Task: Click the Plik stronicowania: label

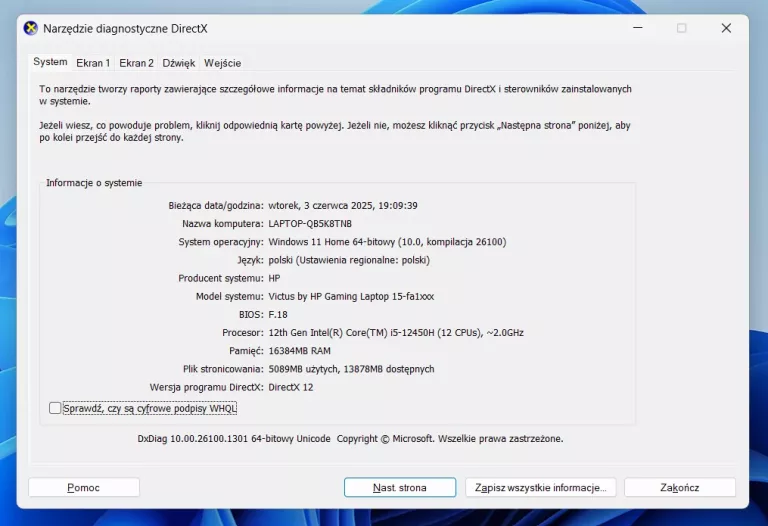Action: pyautogui.click(x=223, y=369)
